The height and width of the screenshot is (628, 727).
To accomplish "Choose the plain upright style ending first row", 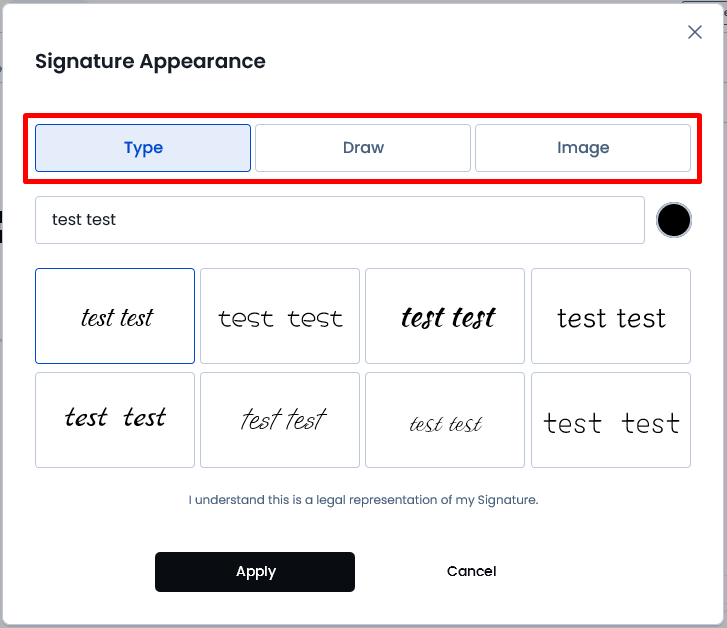I will [x=611, y=316].
